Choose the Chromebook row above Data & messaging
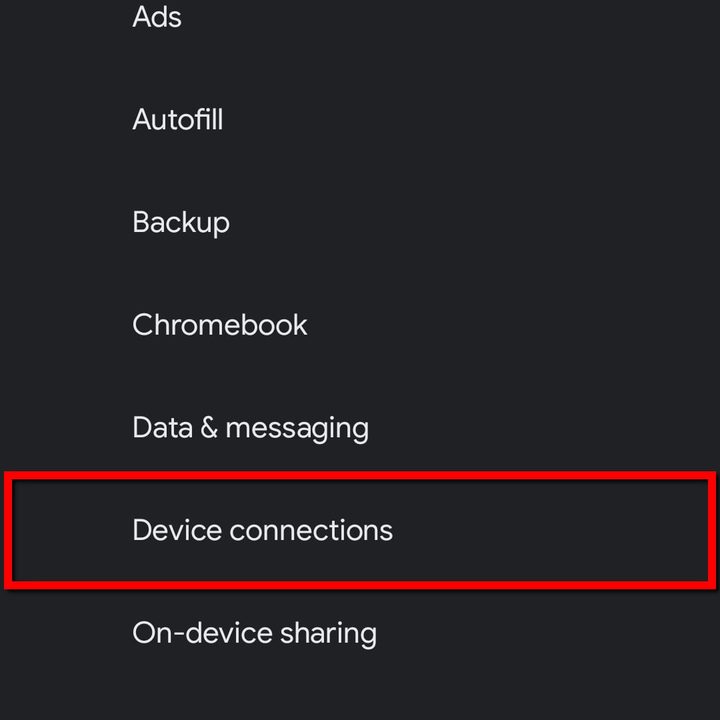Viewport: 720px width, 720px height. tap(220, 325)
